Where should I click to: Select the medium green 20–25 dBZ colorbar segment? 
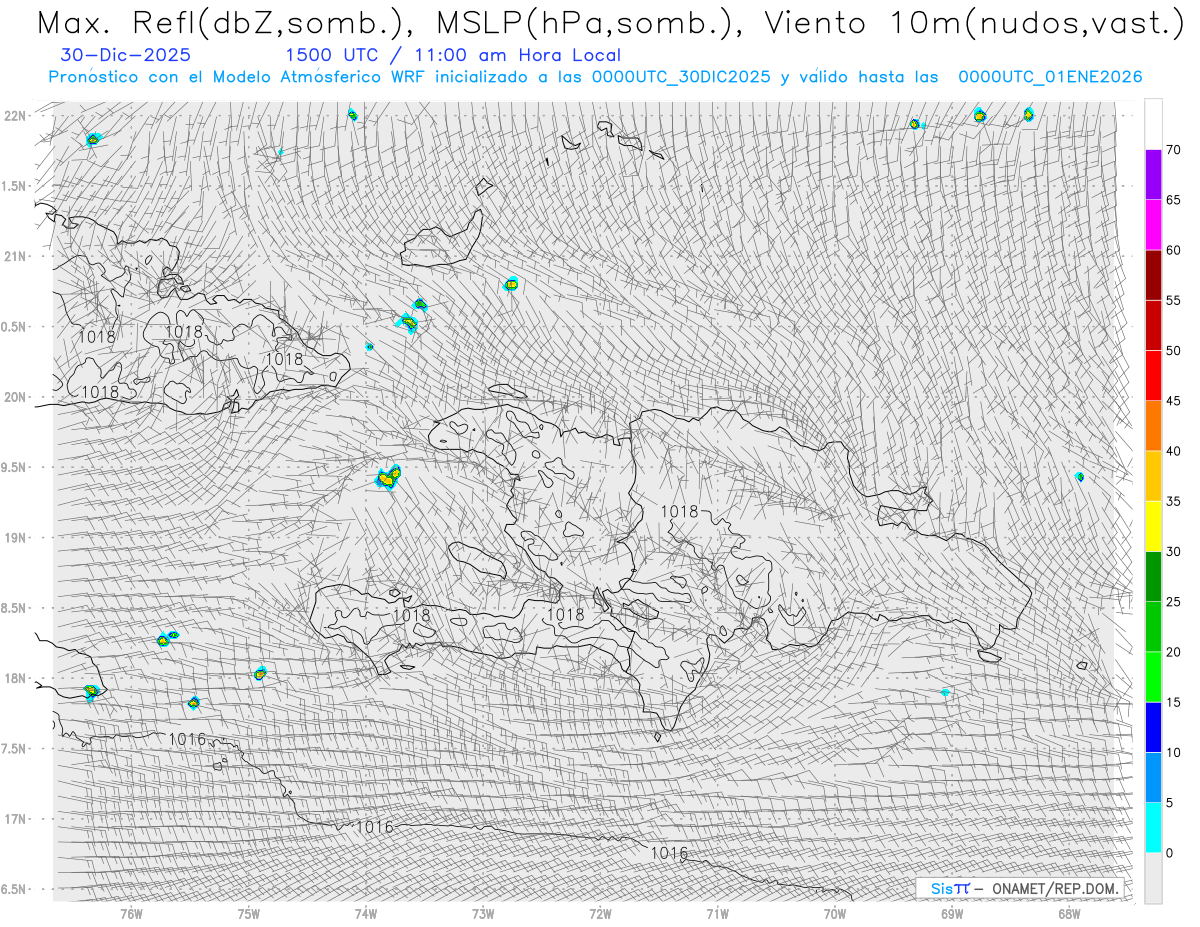(x=1153, y=627)
